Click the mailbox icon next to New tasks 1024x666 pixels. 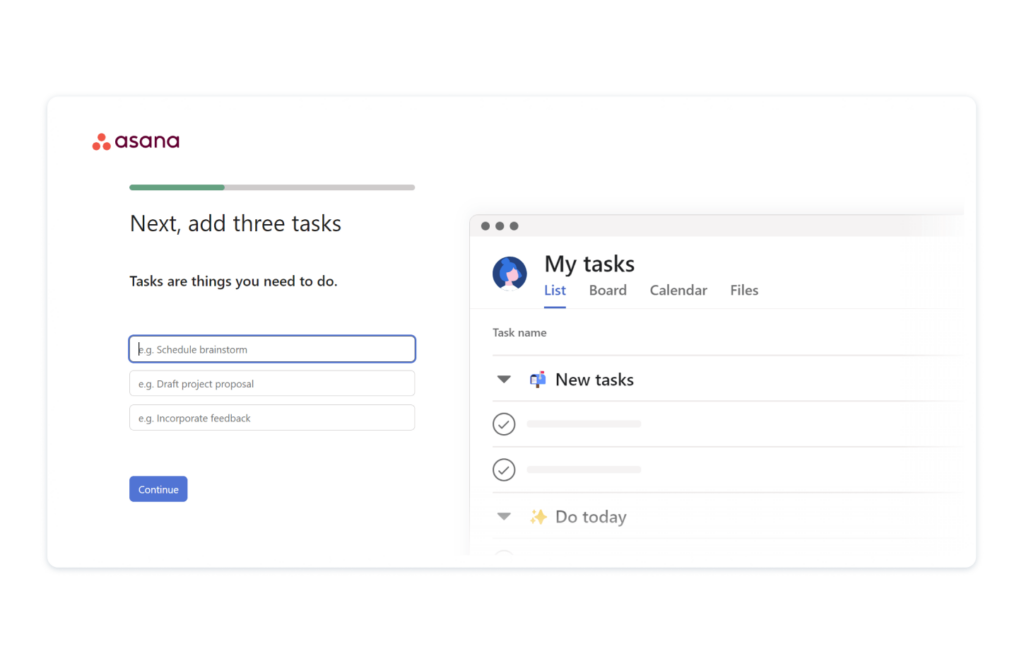tap(537, 379)
